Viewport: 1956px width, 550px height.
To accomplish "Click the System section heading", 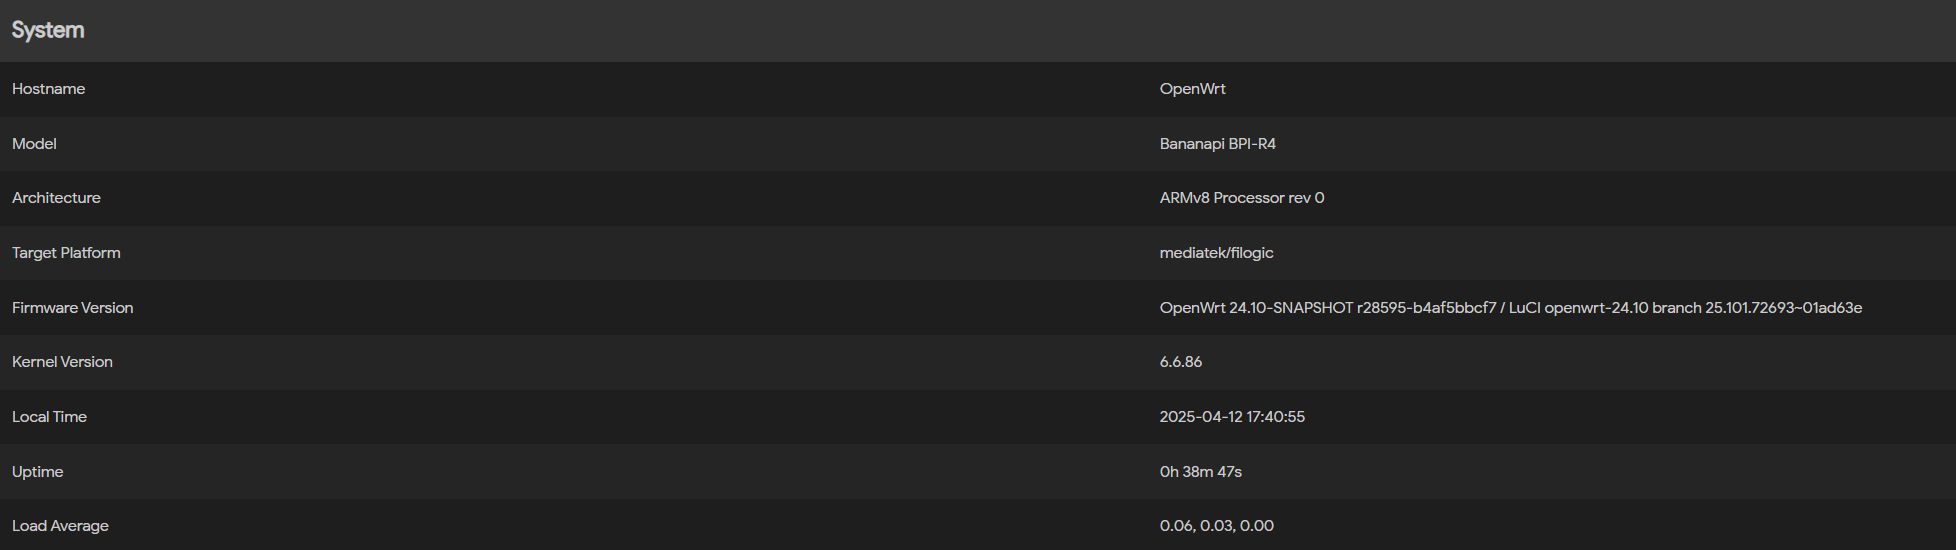I will tap(48, 30).
